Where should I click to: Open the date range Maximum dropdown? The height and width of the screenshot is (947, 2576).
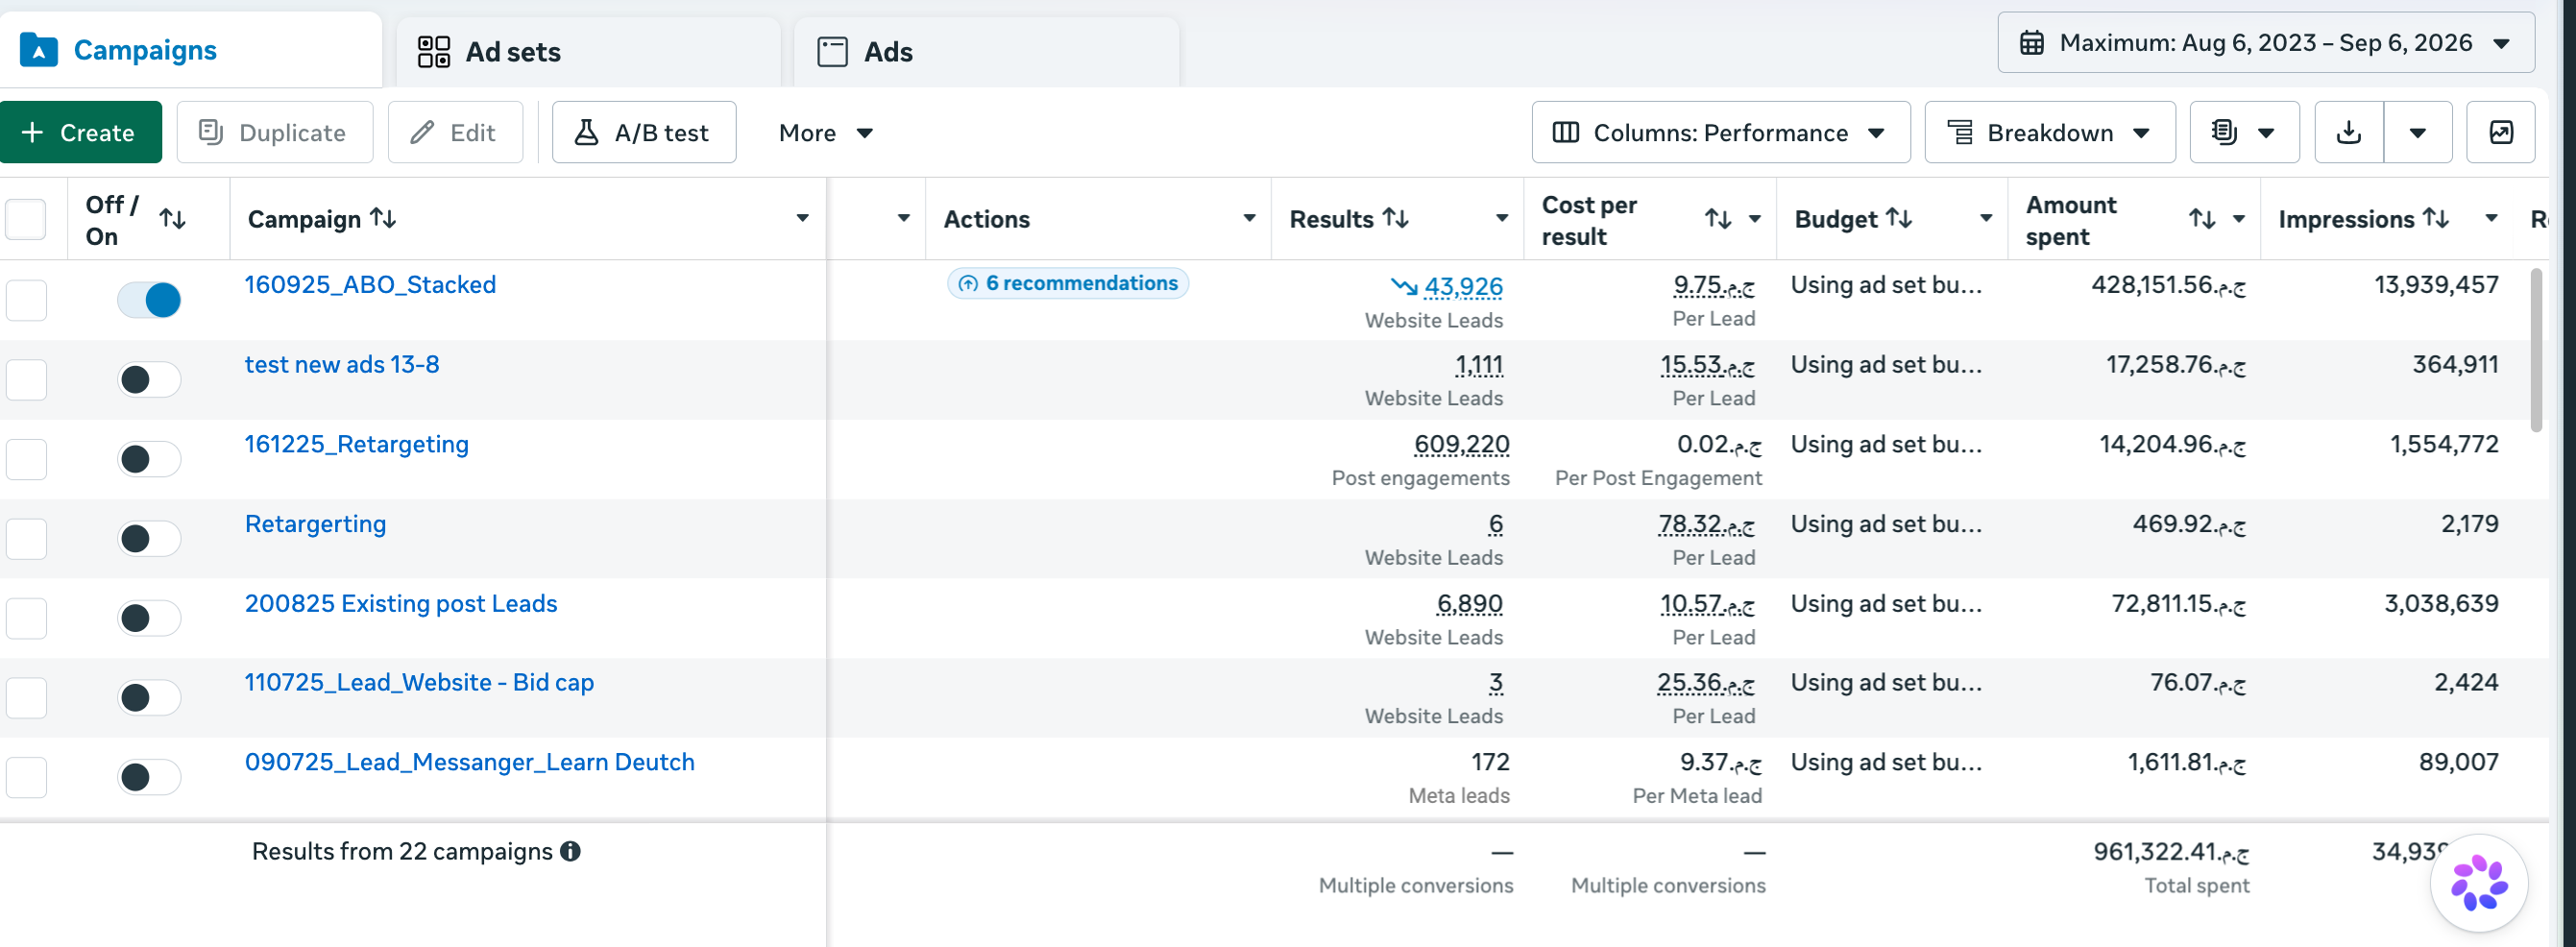pos(2266,43)
